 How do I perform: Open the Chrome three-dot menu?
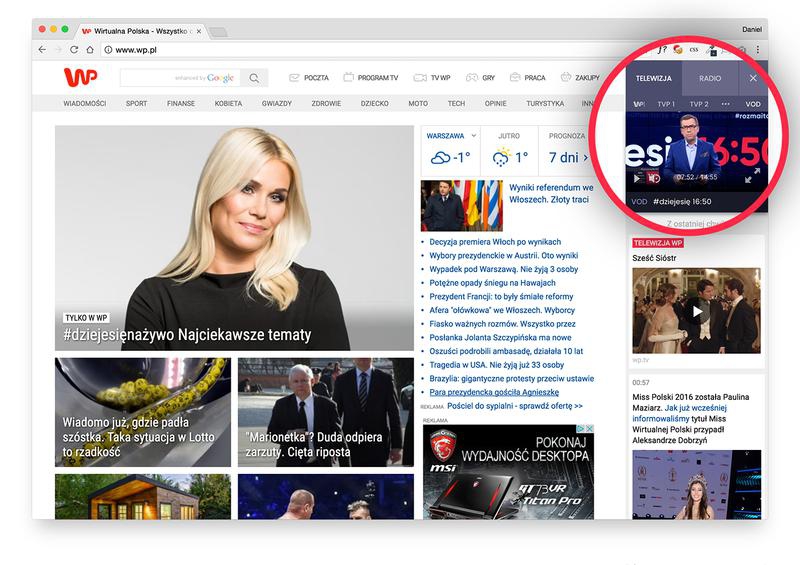pyautogui.click(x=758, y=49)
